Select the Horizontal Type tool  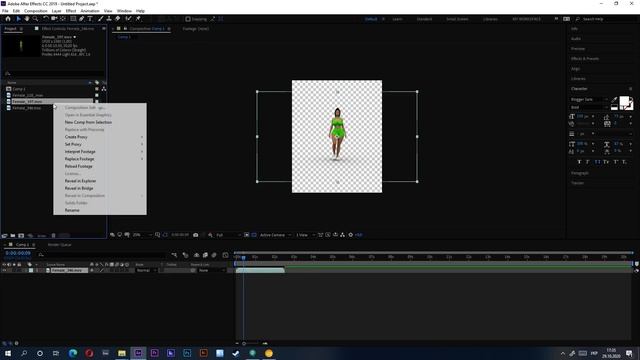tap(90, 19)
